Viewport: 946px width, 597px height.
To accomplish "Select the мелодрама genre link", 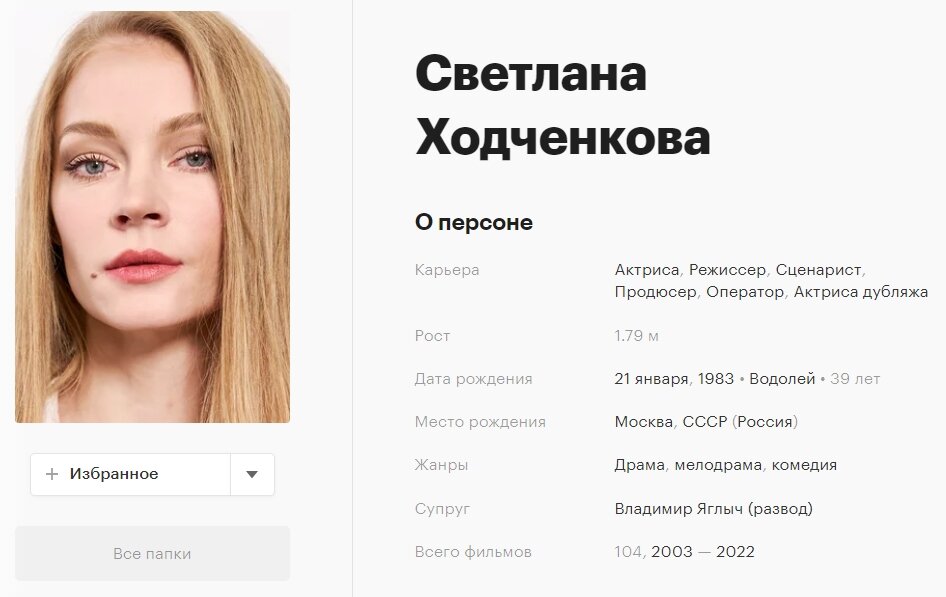I will pyautogui.click(x=718, y=465).
